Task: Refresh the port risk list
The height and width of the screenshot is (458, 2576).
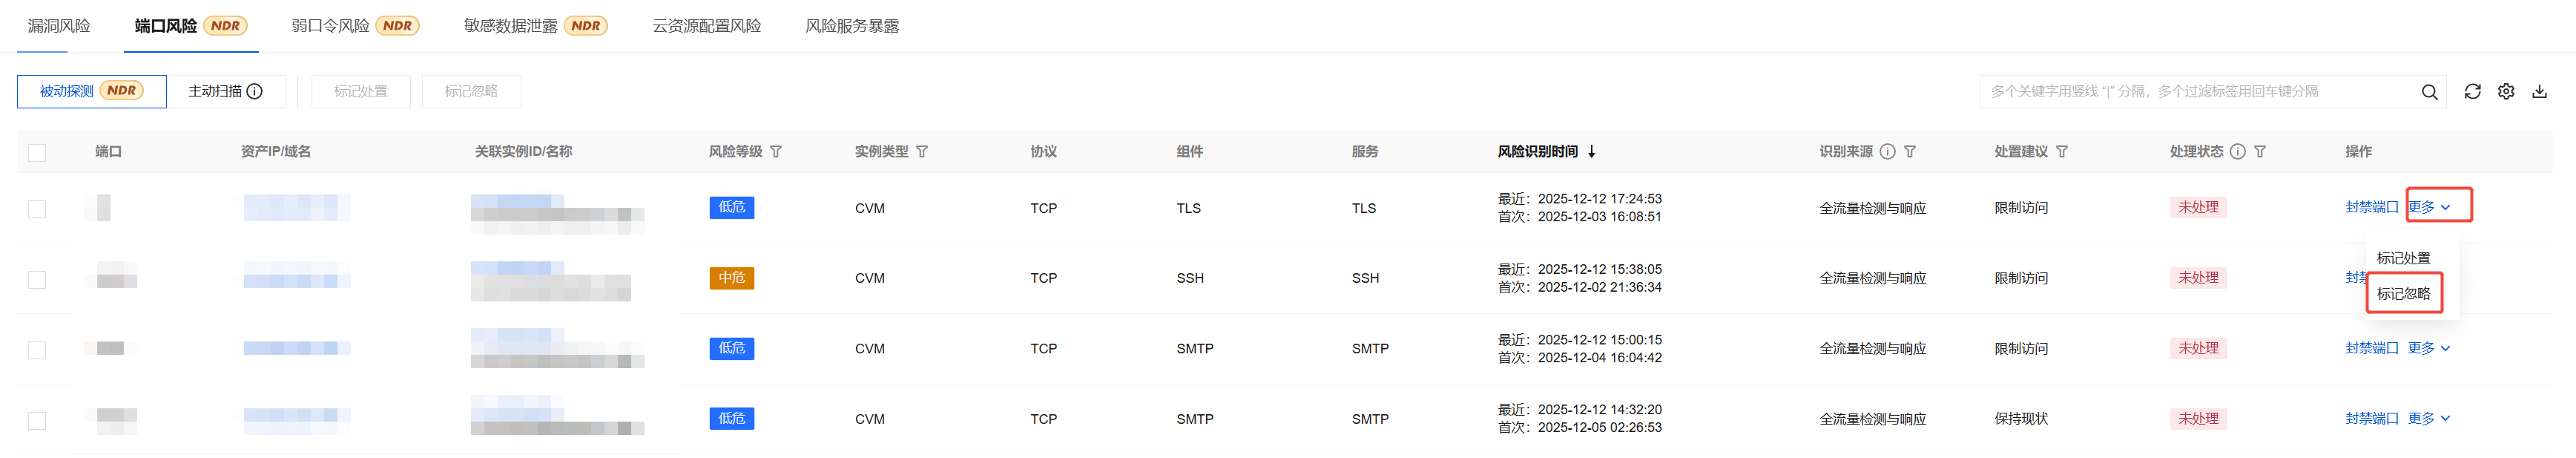Action: tap(2472, 92)
